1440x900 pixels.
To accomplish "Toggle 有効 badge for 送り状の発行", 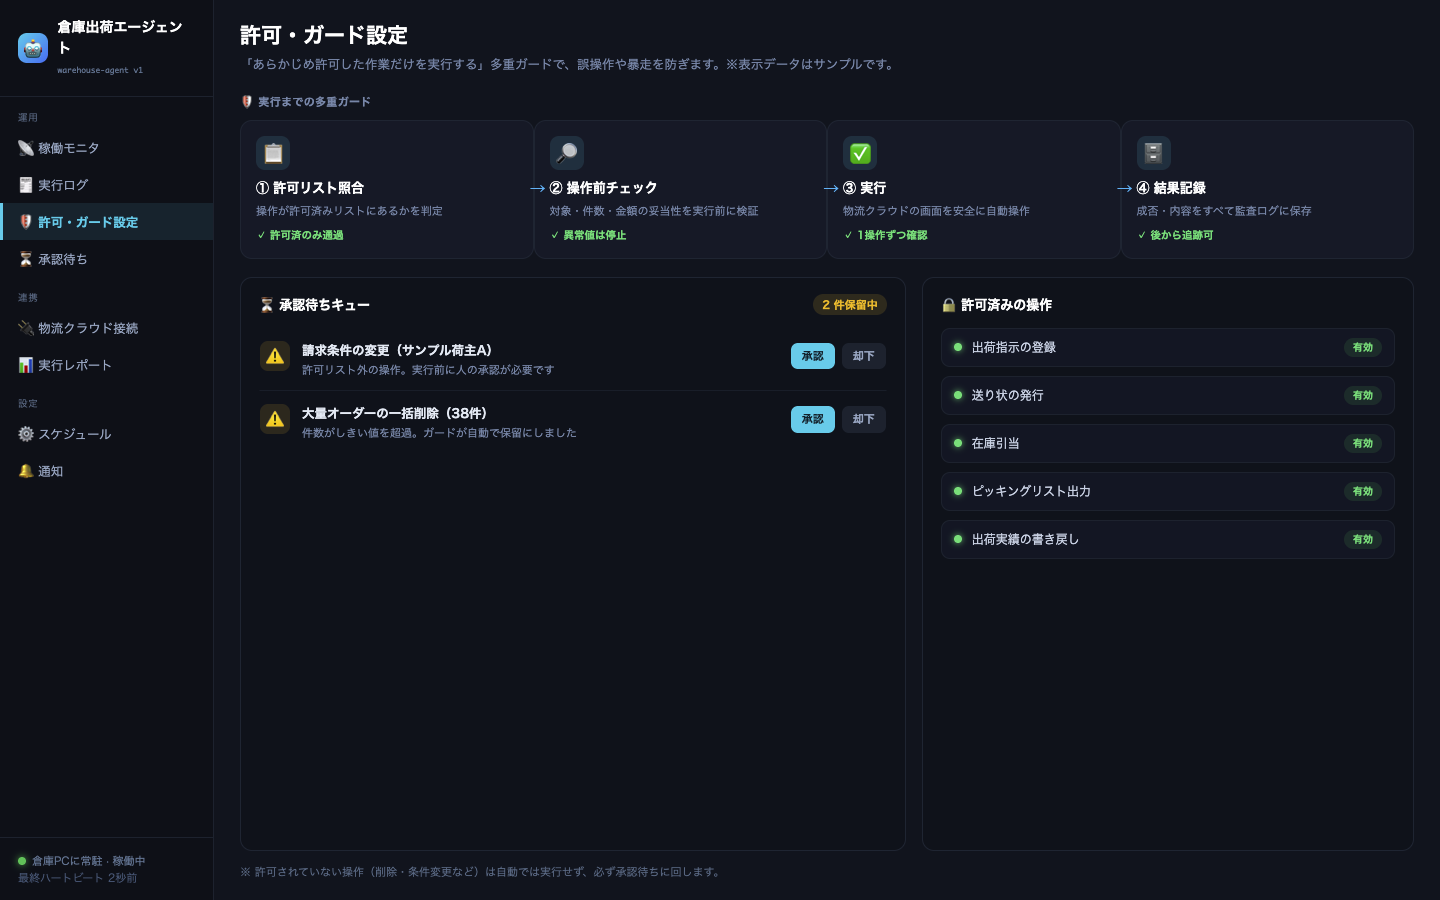I will [x=1363, y=395].
